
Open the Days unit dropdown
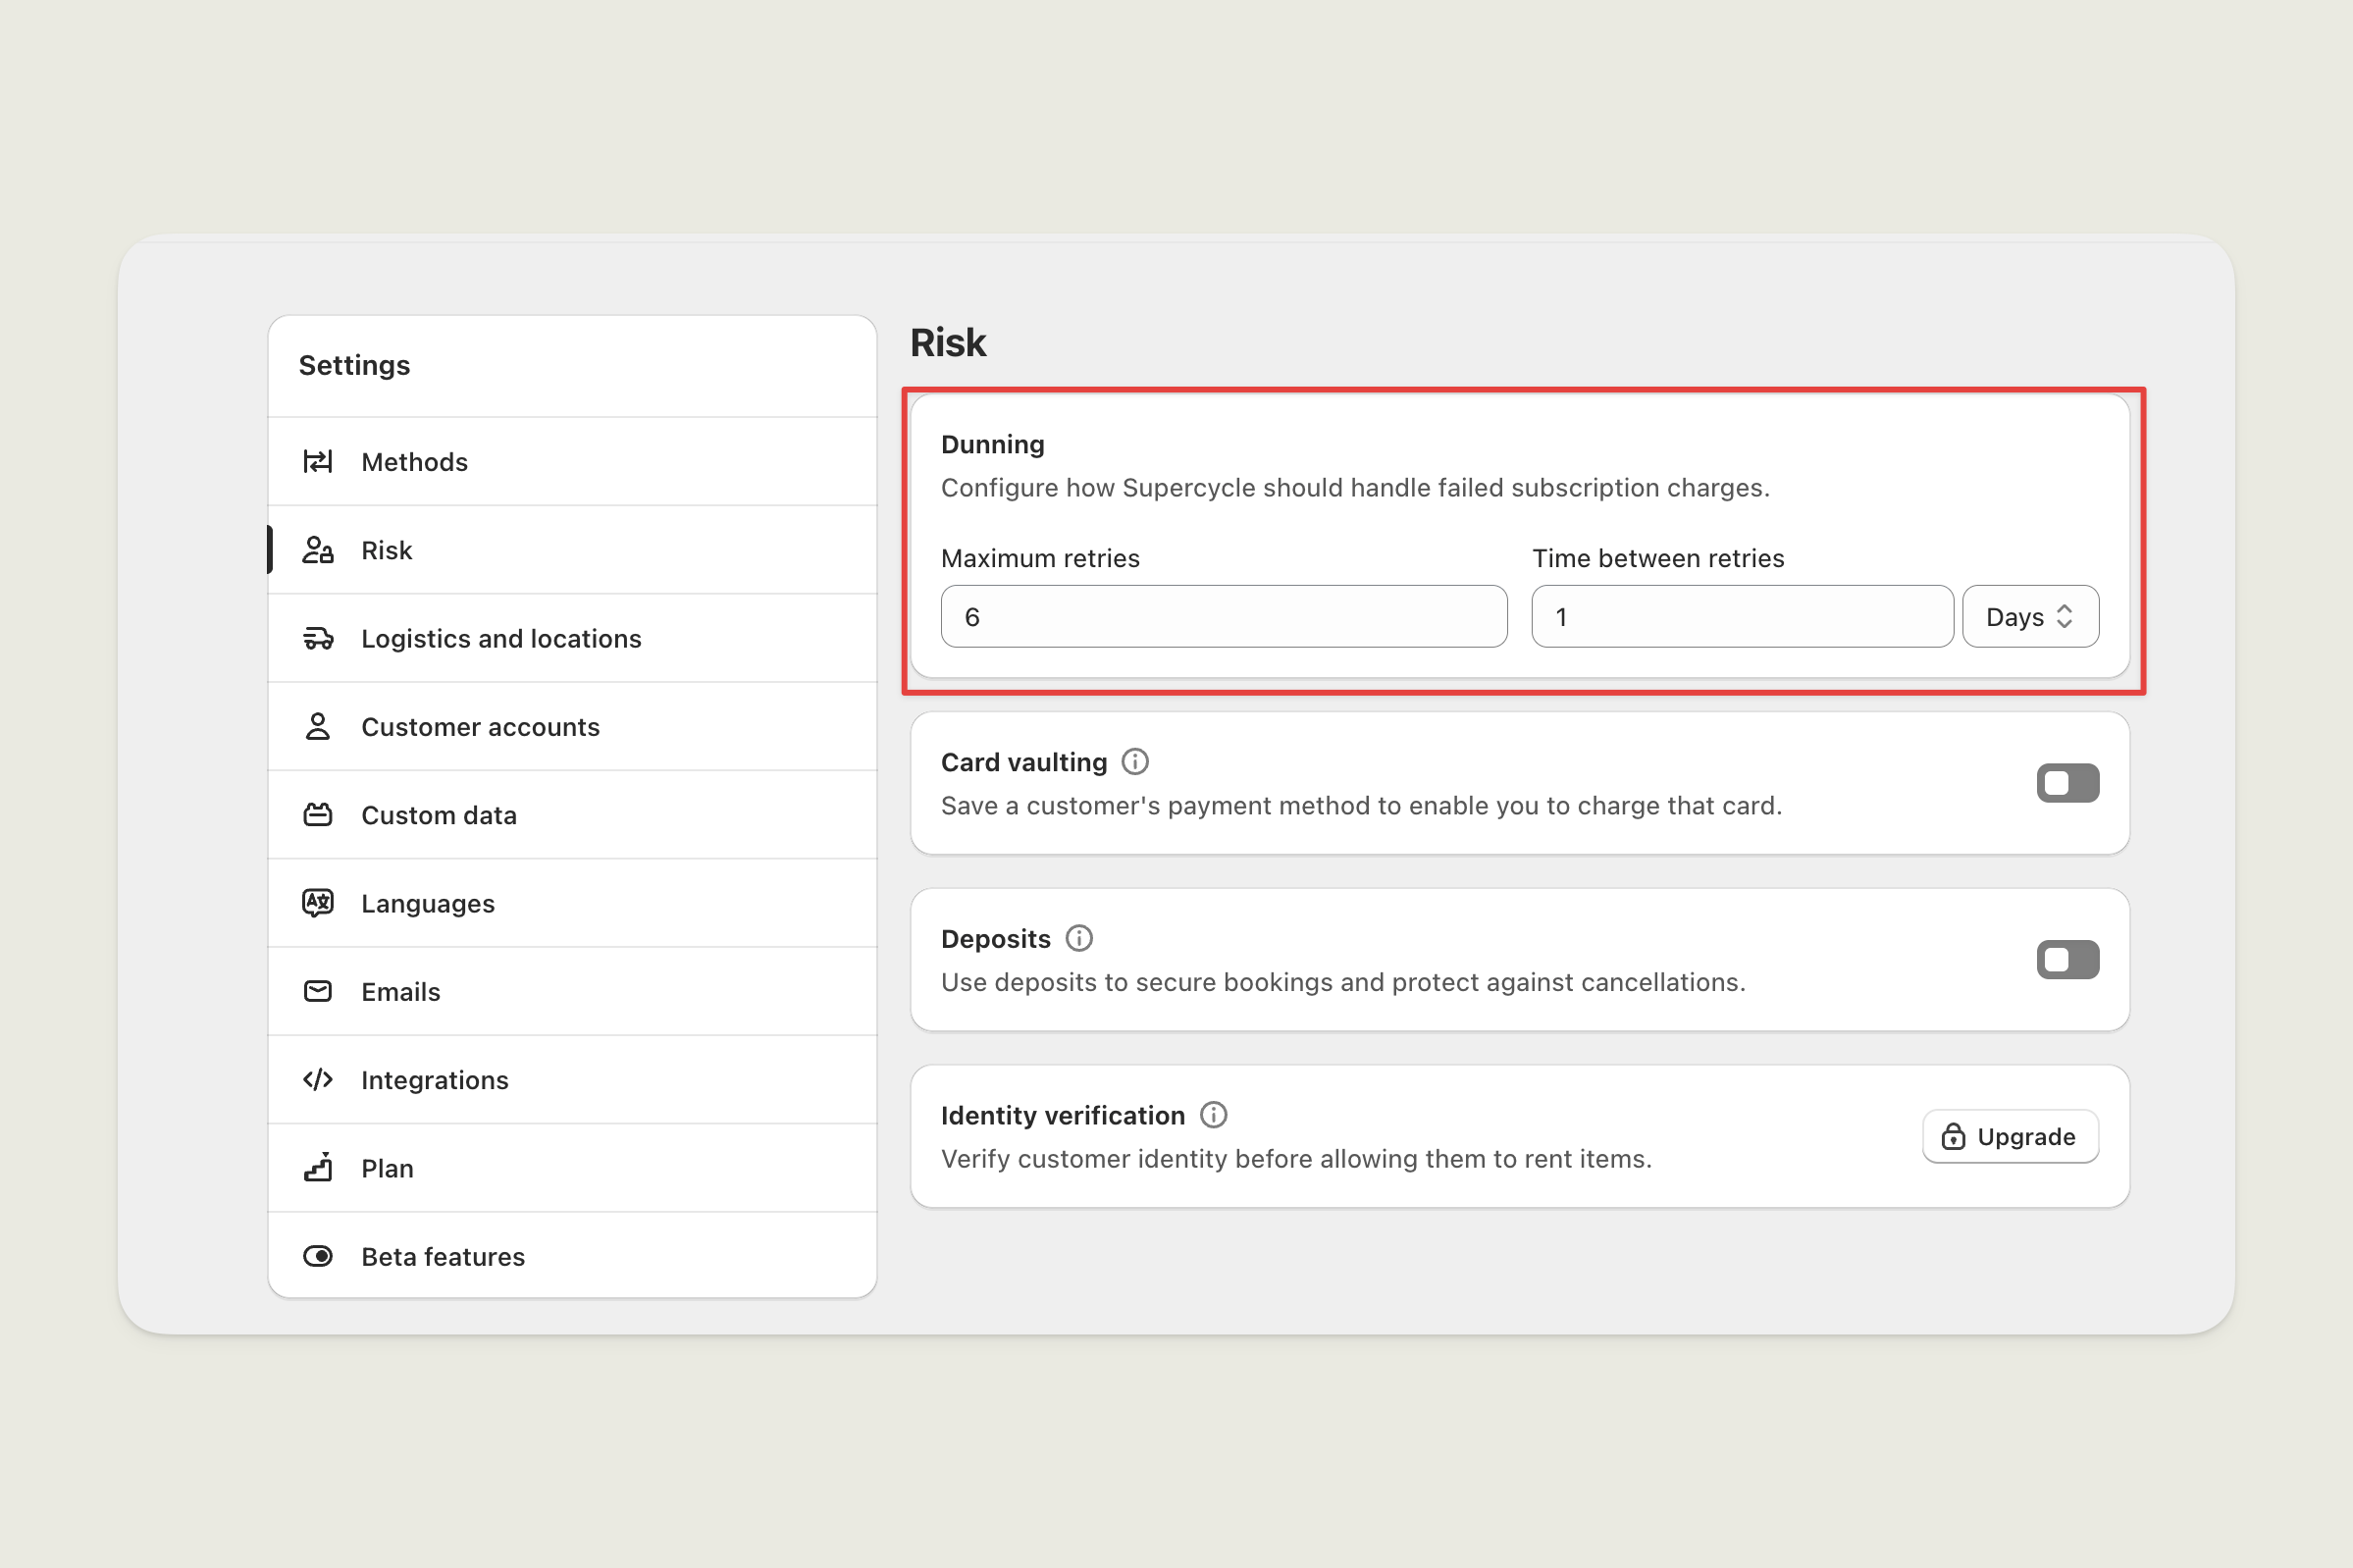tap(2029, 617)
